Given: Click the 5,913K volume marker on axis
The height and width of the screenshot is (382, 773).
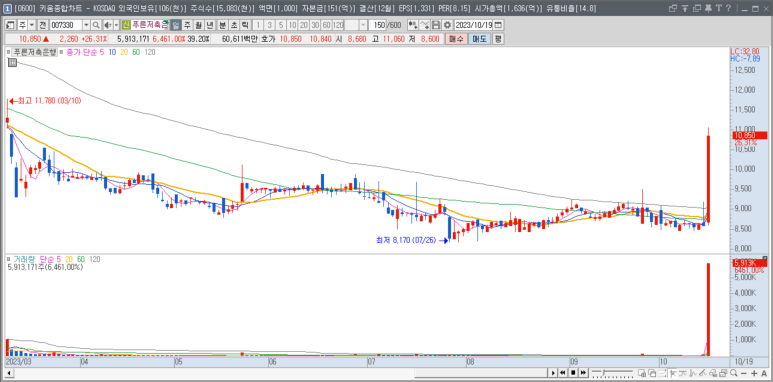Looking at the screenshot, I should tap(750, 263).
